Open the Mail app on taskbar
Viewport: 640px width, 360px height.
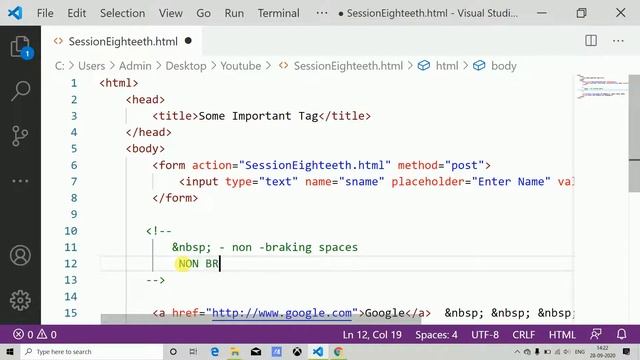256,351
